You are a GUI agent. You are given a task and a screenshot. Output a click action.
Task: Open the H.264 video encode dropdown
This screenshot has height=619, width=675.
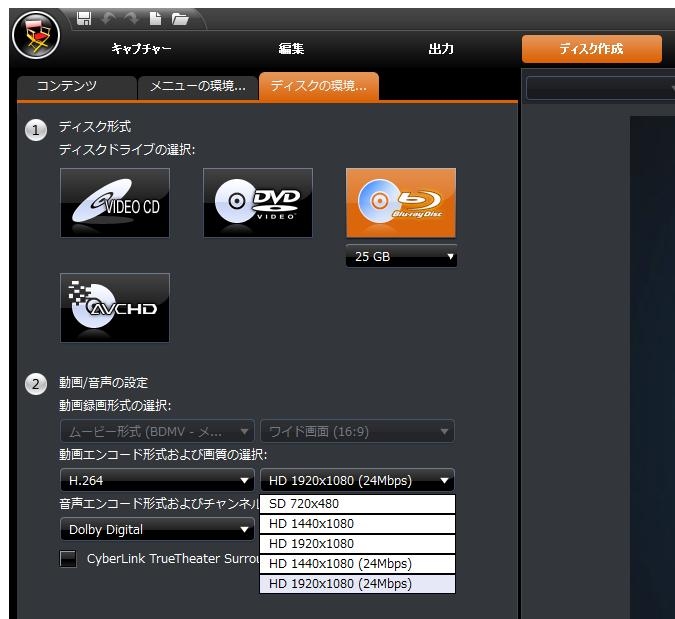pyautogui.click(x=157, y=480)
